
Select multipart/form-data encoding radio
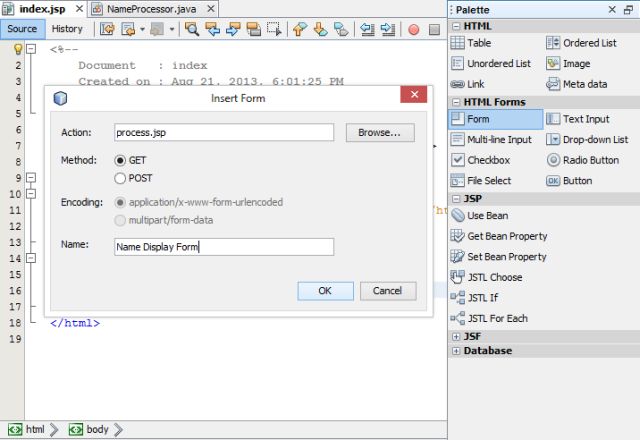(120, 220)
